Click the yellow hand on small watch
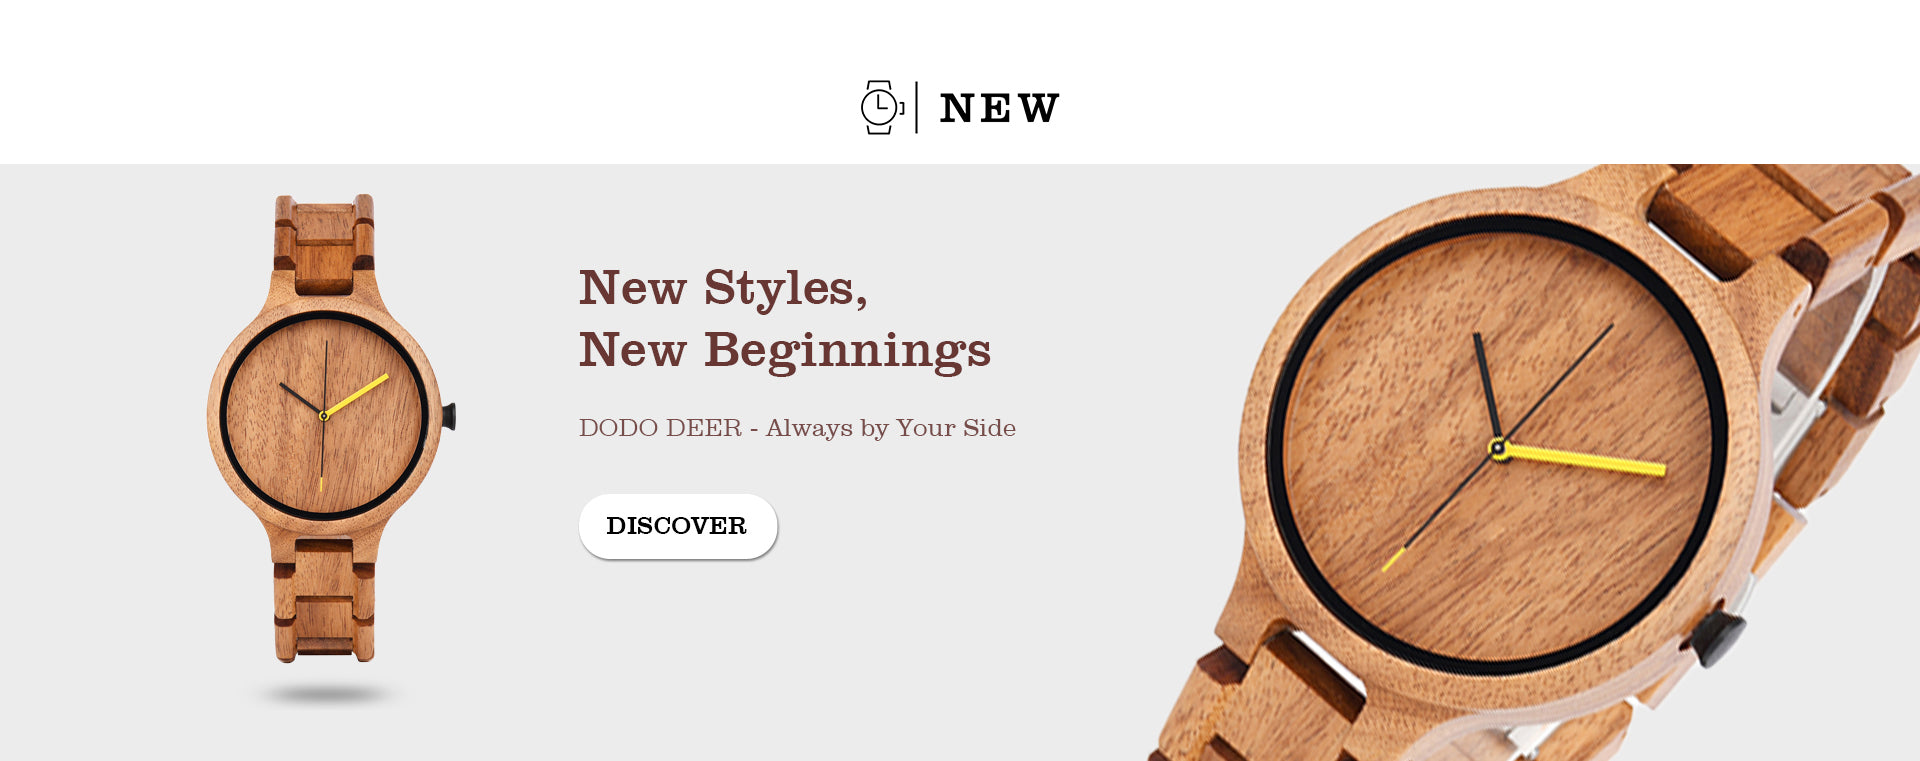This screenshot has width=1920, height=761. 355,395
